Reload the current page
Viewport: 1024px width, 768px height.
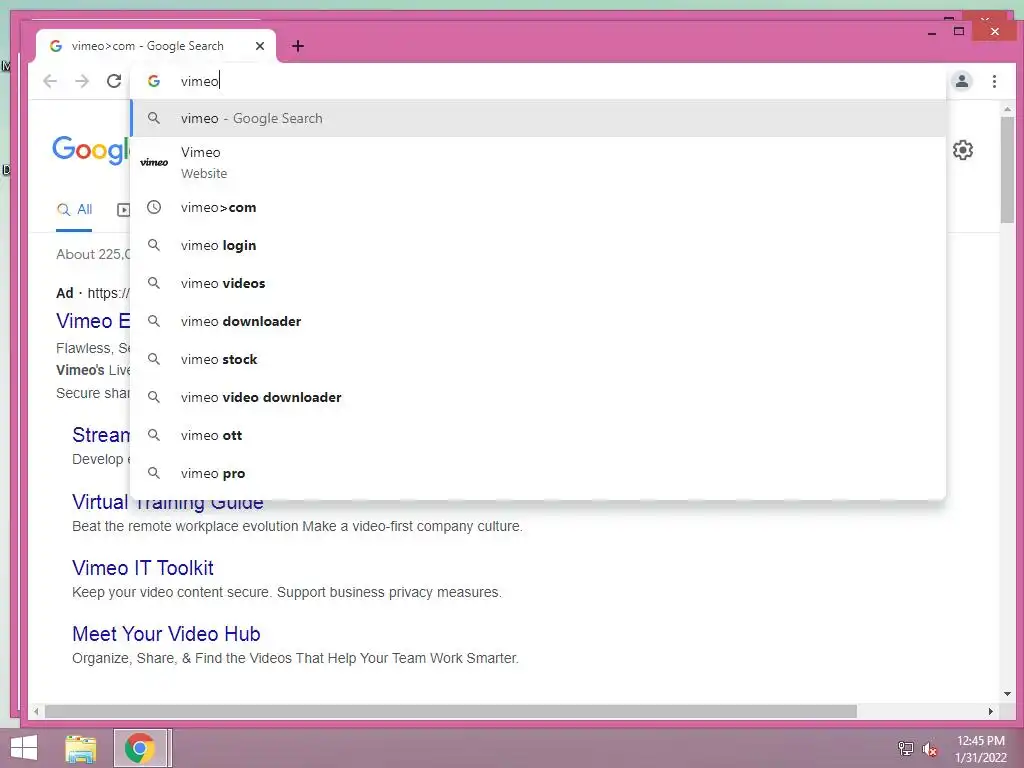tap(114, 81)
